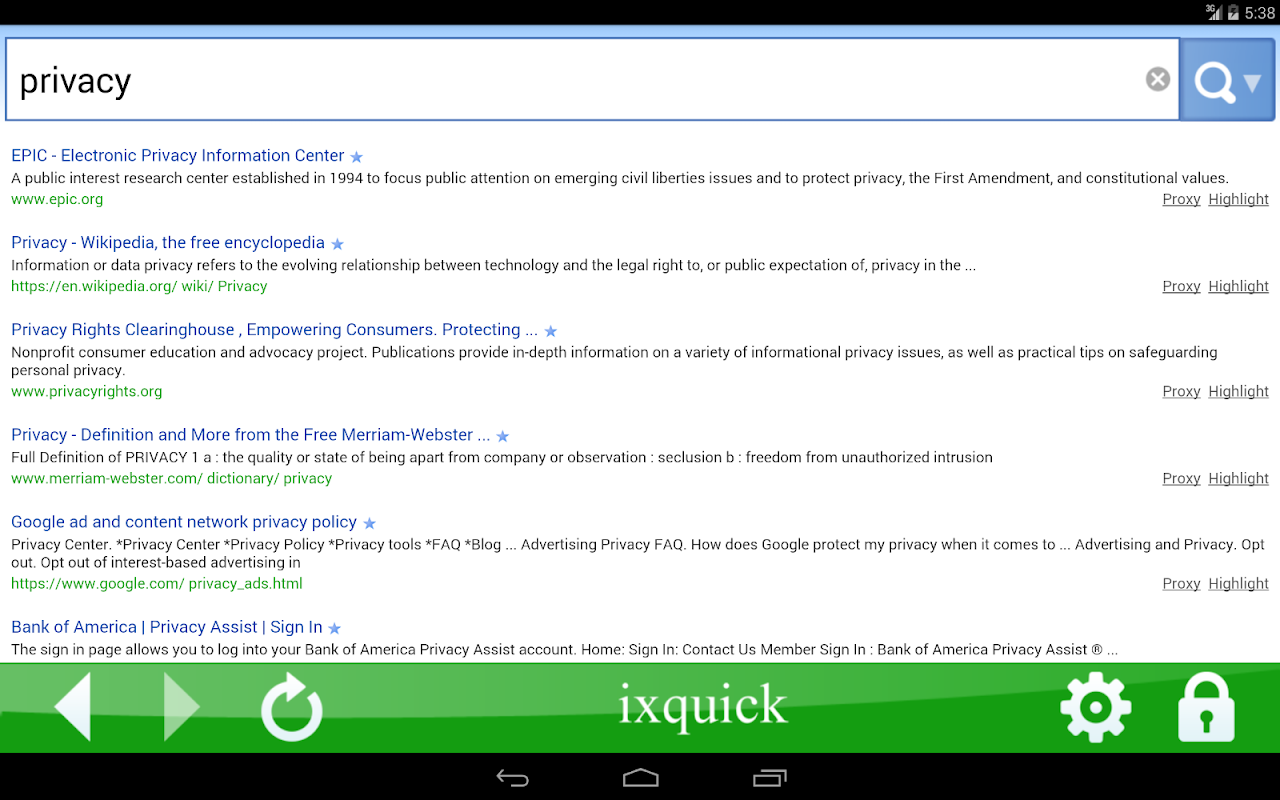Click the www.epic.org URL

(57, 199)
